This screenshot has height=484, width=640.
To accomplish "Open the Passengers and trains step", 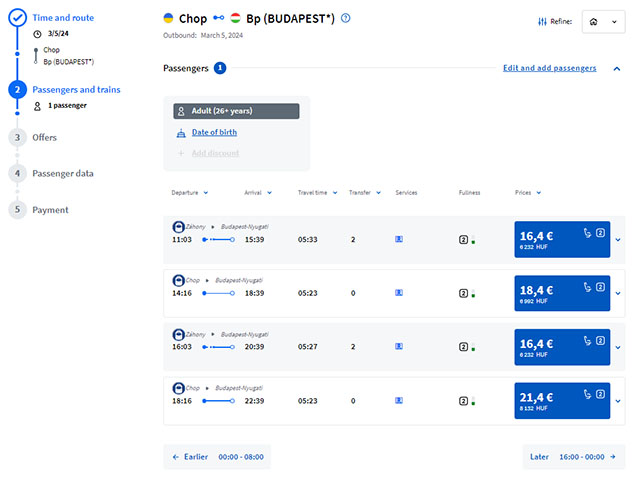I will tap(76, 90).
